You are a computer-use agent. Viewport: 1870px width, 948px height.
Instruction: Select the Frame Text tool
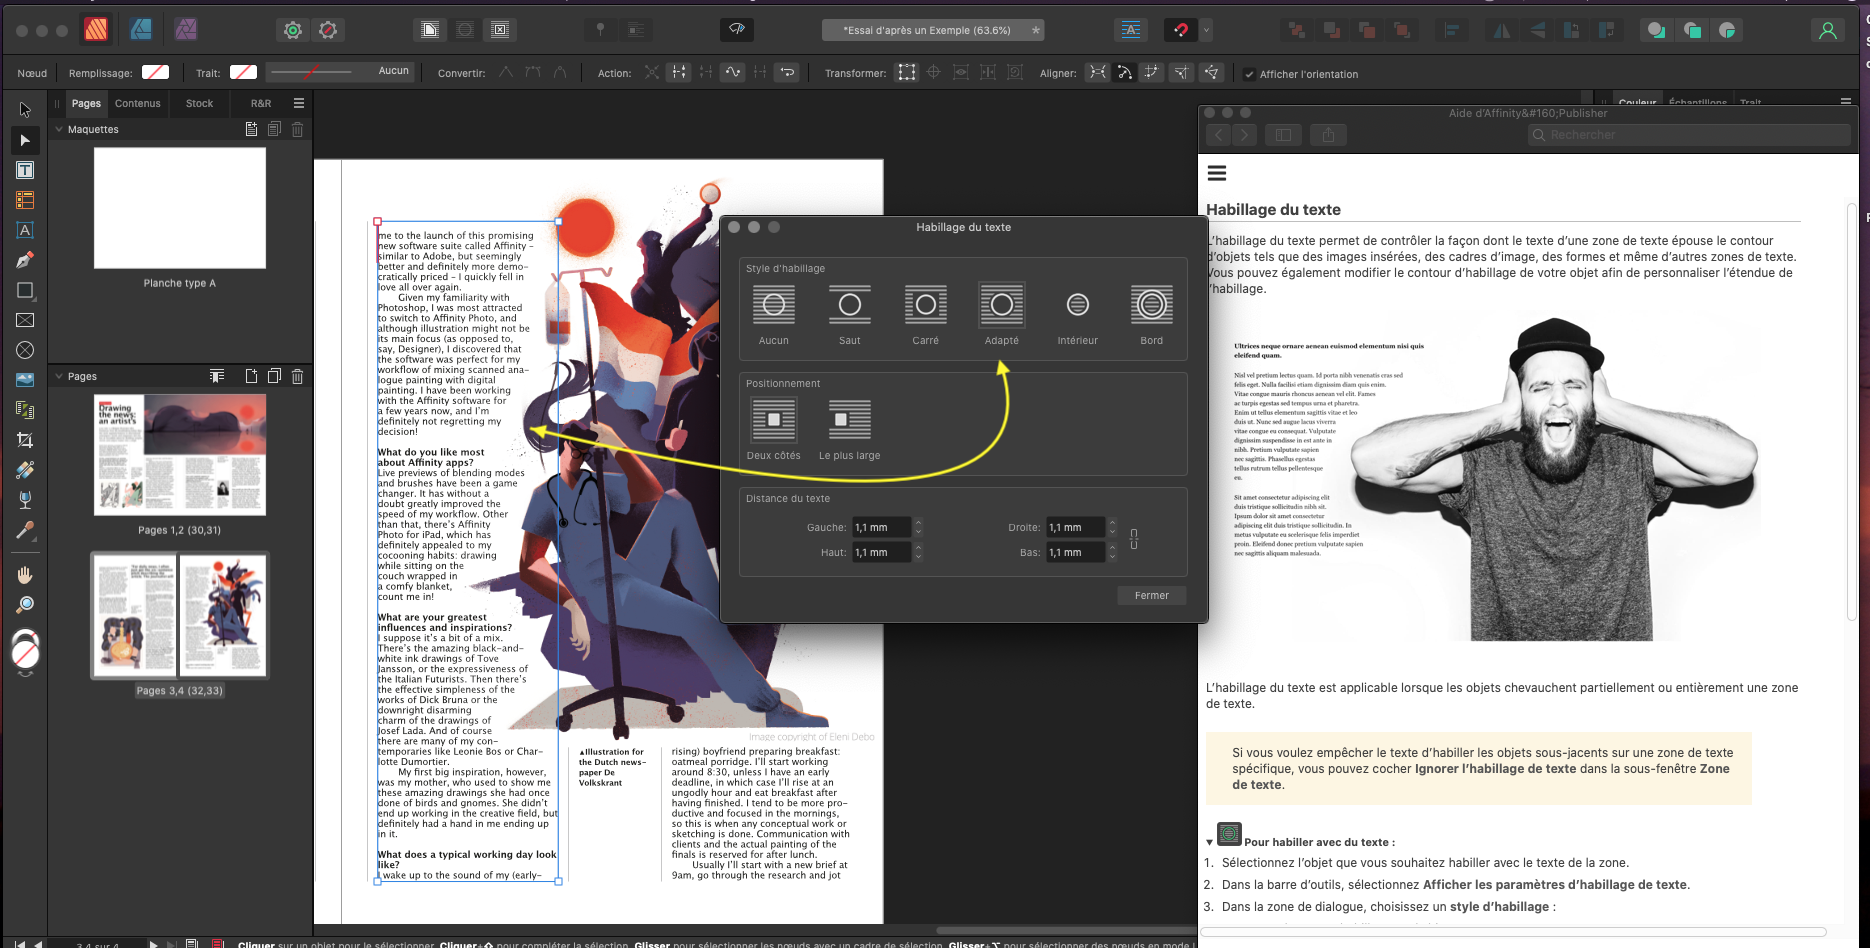click(x=25, y=170)
